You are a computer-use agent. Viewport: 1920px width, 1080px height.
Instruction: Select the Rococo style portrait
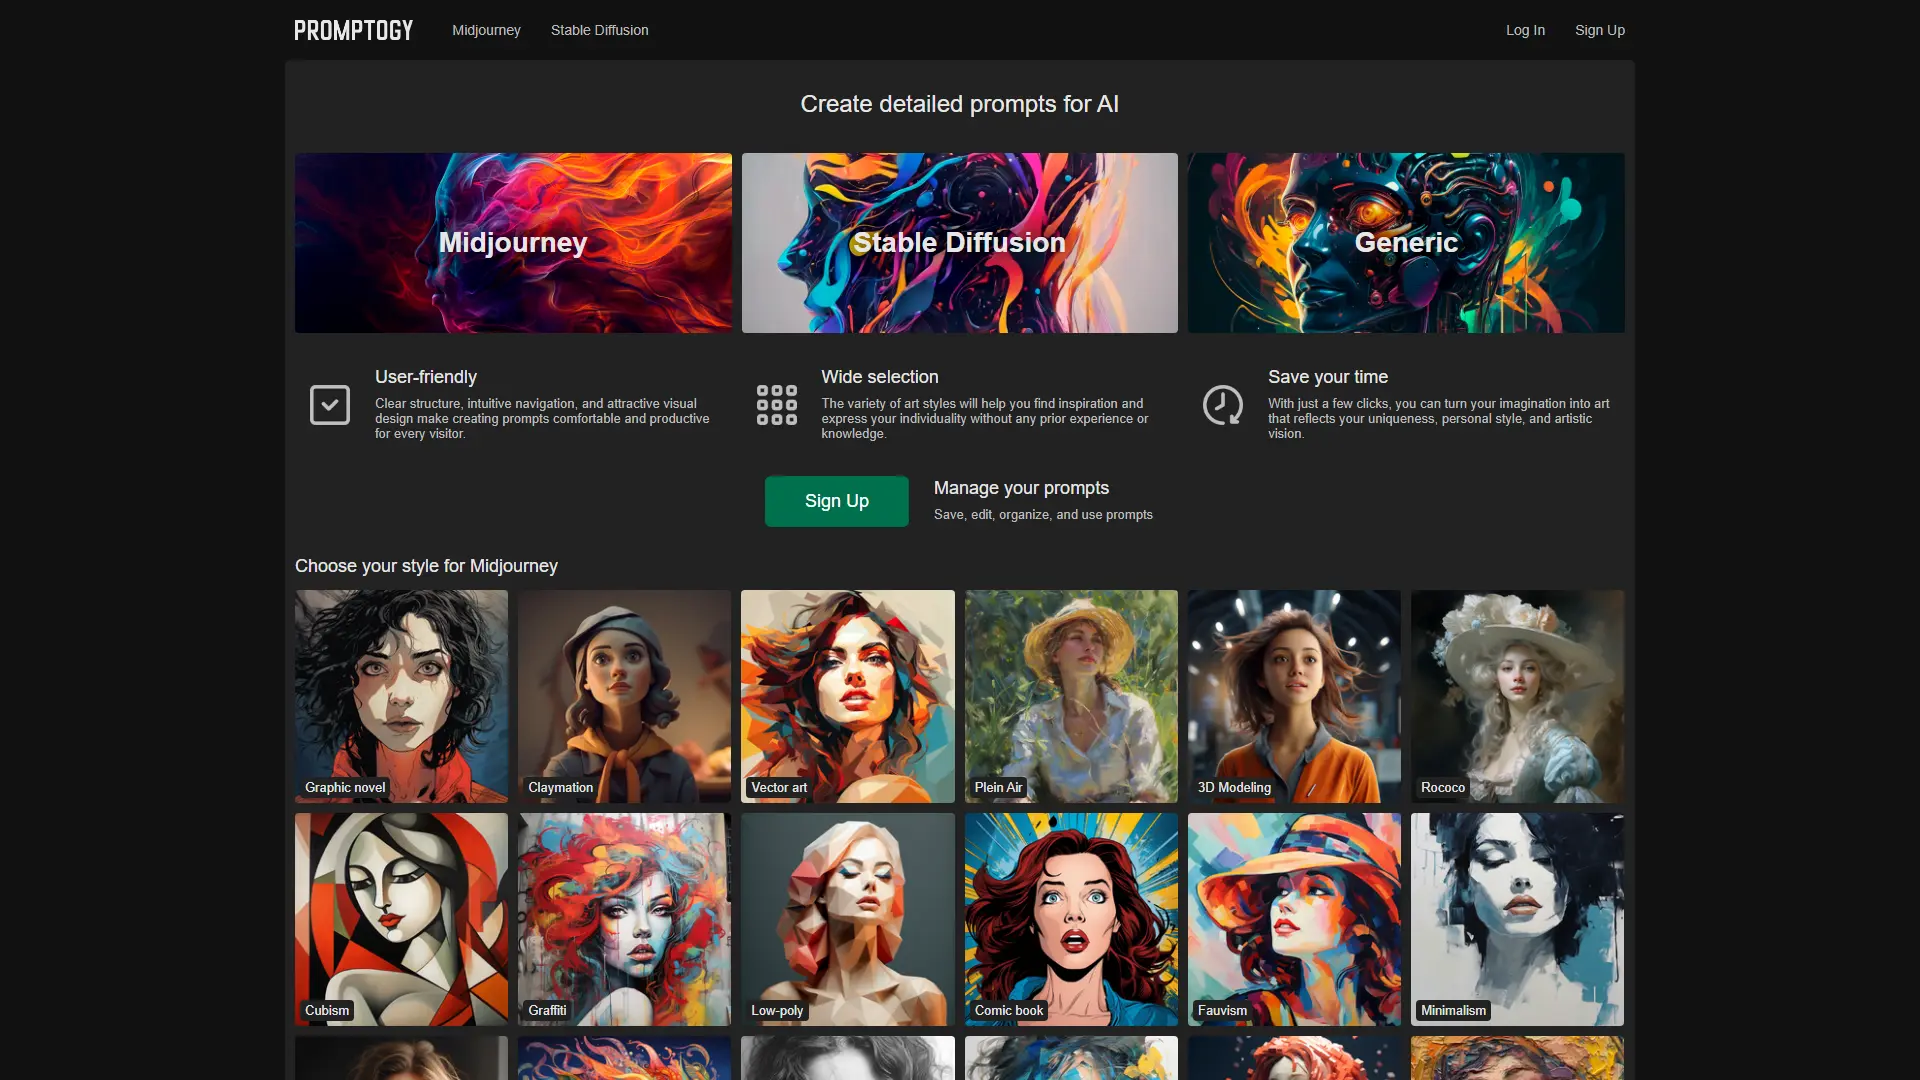pos(1517,696)
